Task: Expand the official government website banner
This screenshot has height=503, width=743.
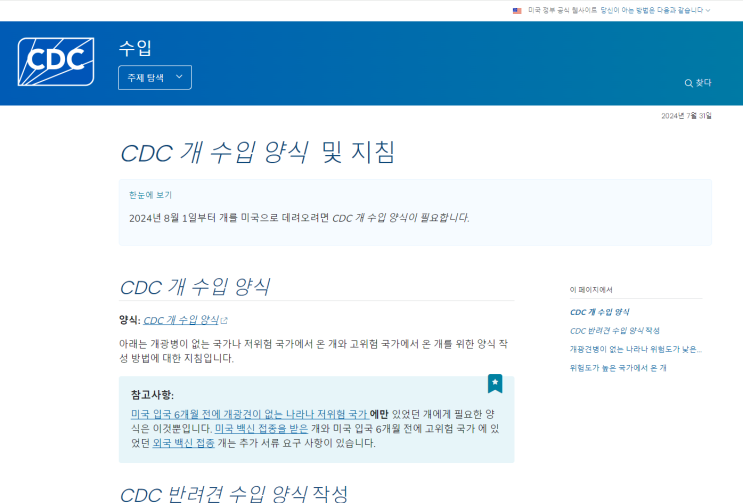Action: tap(656, 10)
